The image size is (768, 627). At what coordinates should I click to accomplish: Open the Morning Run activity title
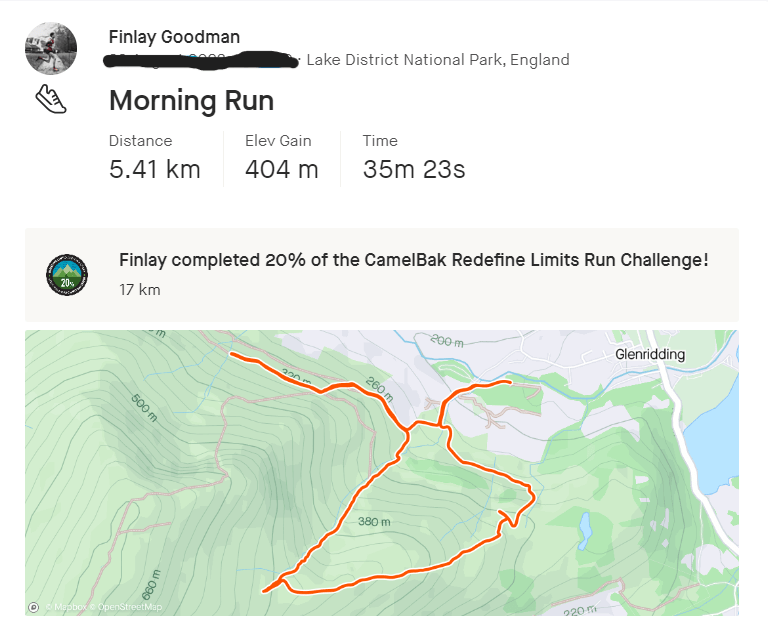point(191,101)
